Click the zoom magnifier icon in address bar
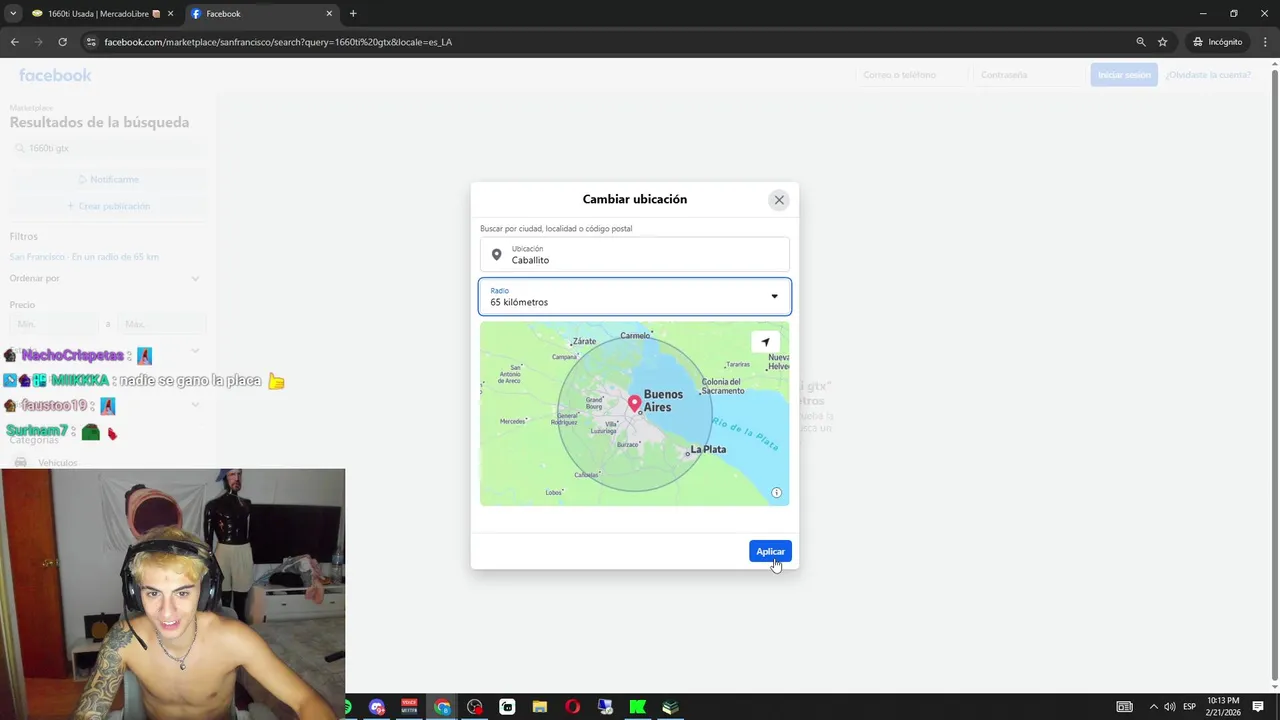 point(1141,42)
